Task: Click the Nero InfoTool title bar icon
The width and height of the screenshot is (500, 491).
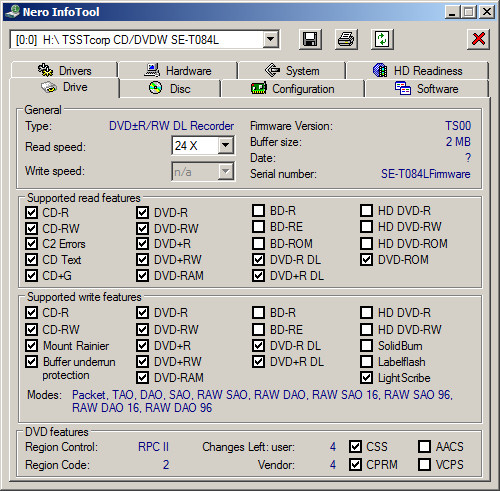Action: (x=13, y=12)
